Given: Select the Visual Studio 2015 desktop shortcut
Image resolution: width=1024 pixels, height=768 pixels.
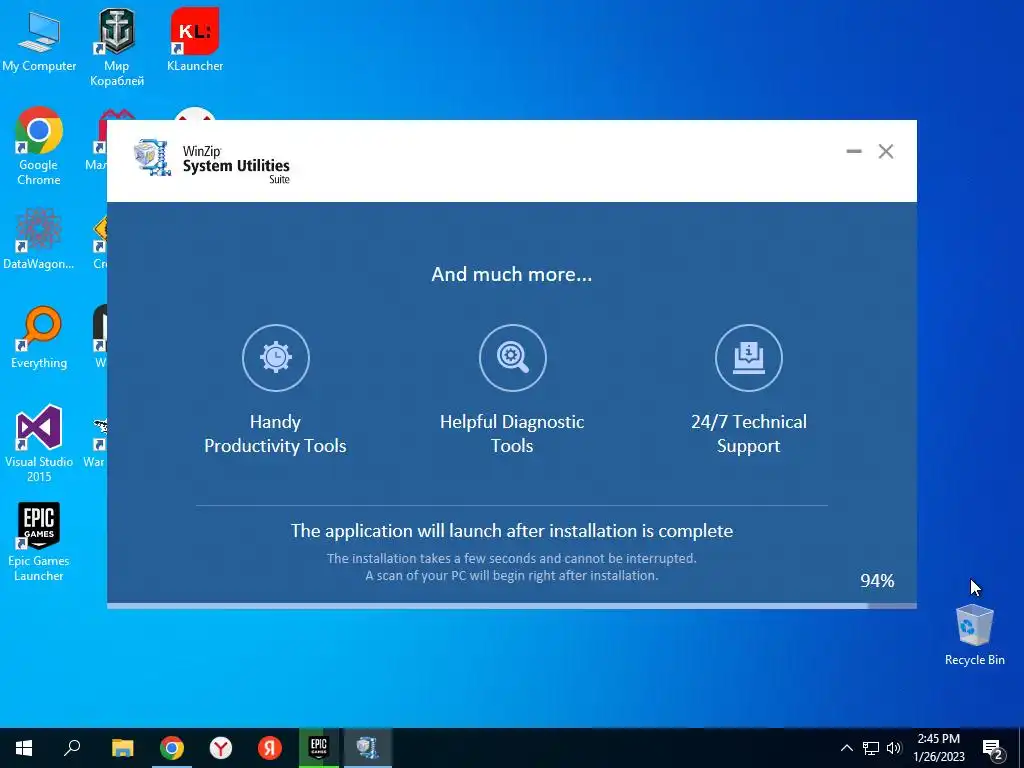Looking at the screenshot, I should click(x=39, y=444).
